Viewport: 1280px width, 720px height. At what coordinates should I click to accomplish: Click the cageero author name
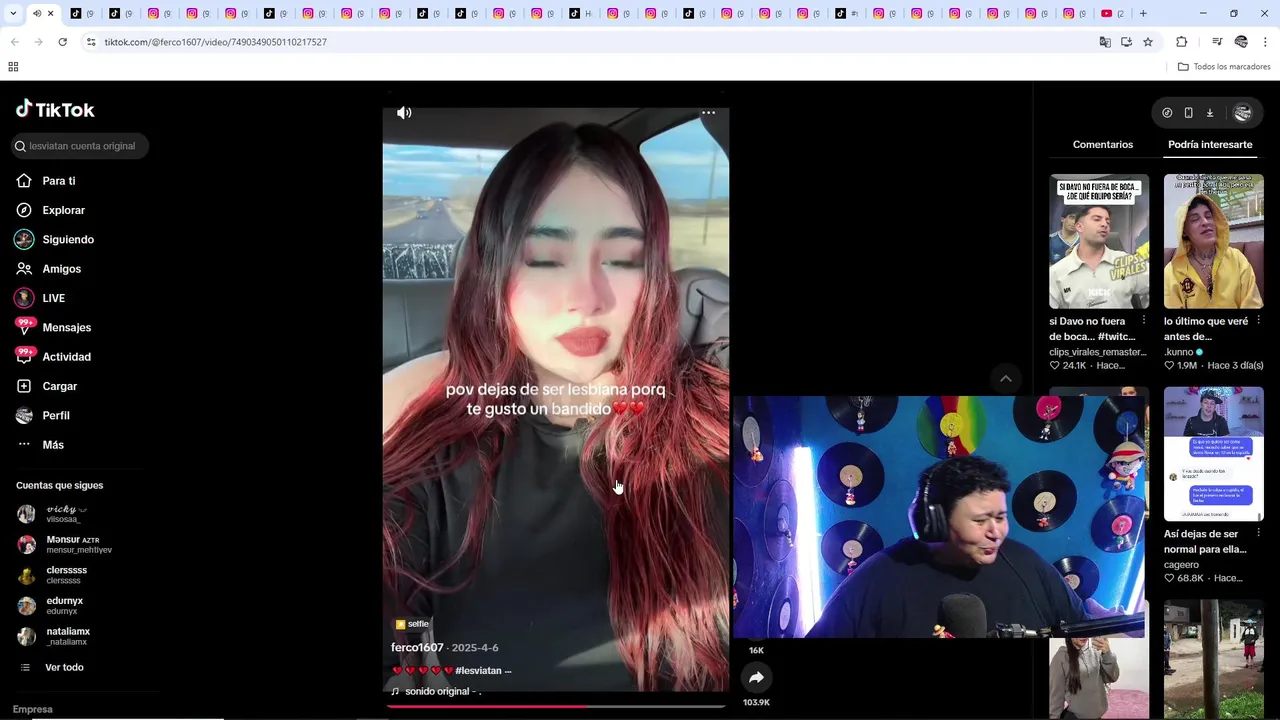(x=1181, y=565)
